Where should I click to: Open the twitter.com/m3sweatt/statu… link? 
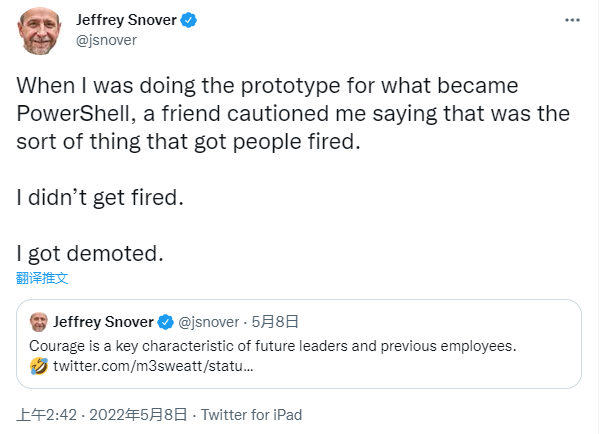click(153, 366)
